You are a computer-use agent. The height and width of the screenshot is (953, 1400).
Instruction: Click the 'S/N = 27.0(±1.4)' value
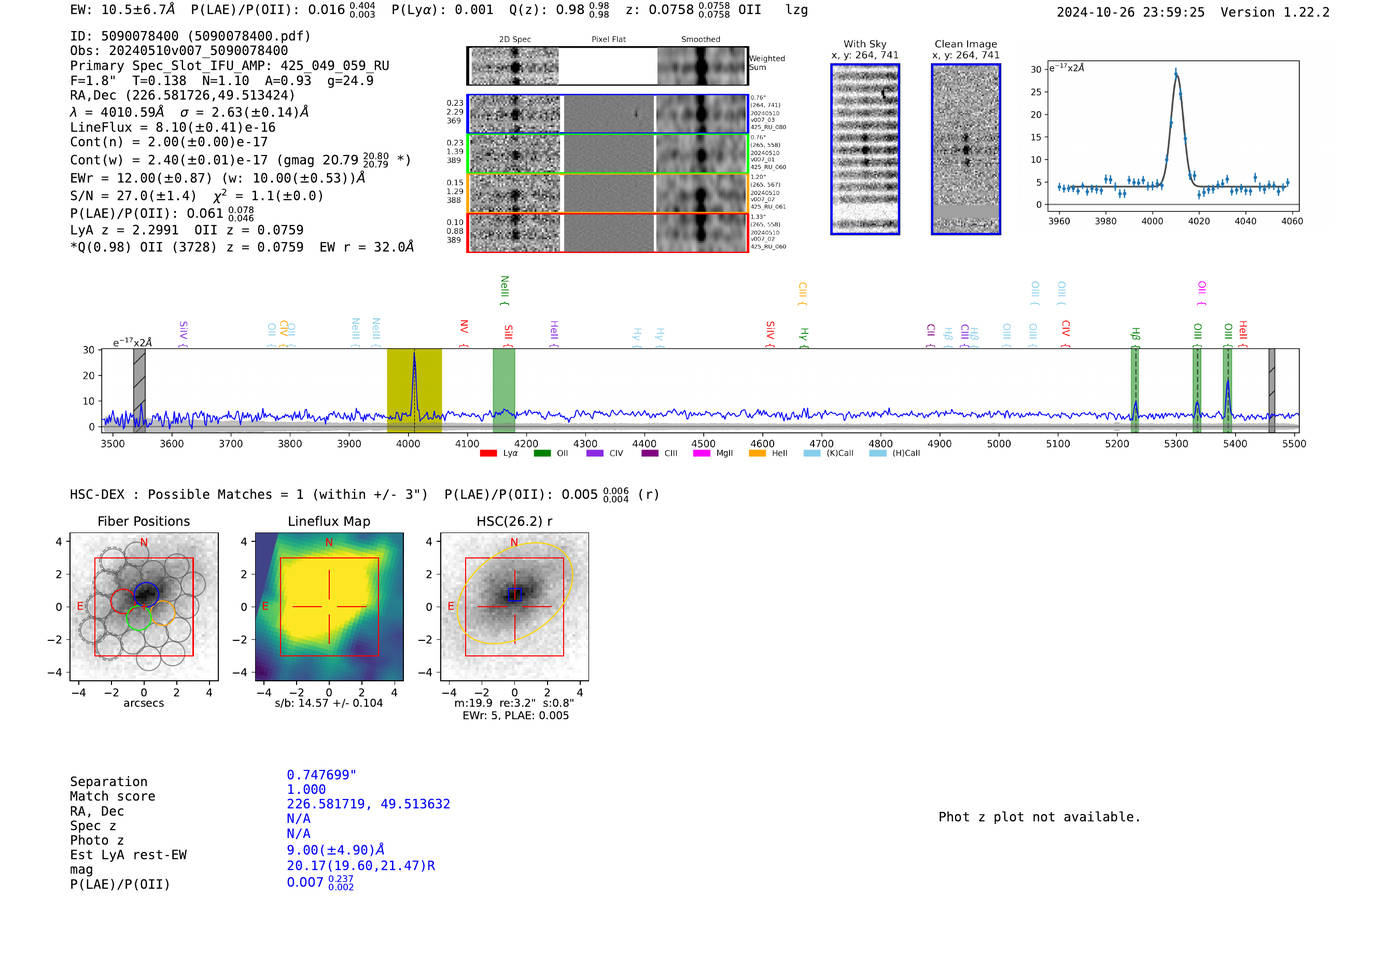point(133,196)
